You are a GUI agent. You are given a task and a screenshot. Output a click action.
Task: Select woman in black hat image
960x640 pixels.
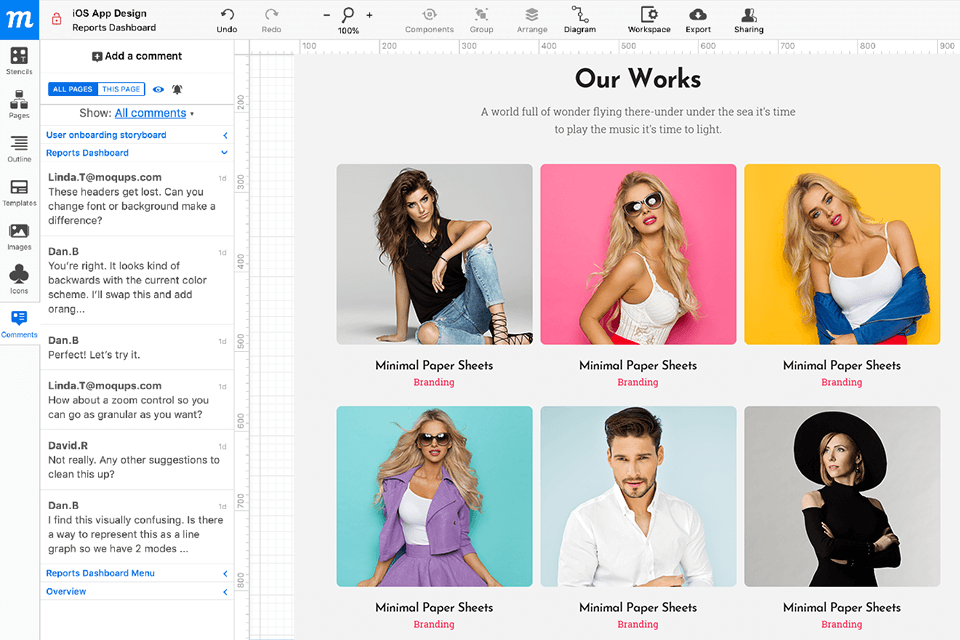842,496
